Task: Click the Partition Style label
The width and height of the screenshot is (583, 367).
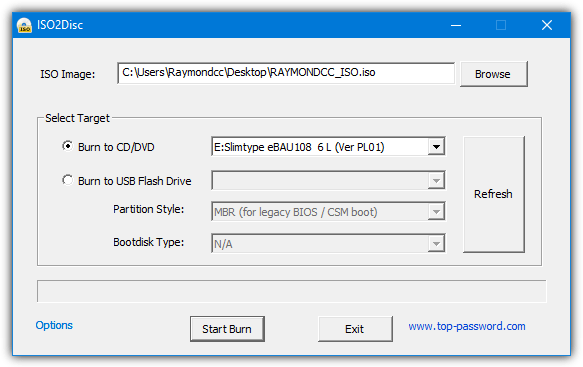Action: coord(148,209)
